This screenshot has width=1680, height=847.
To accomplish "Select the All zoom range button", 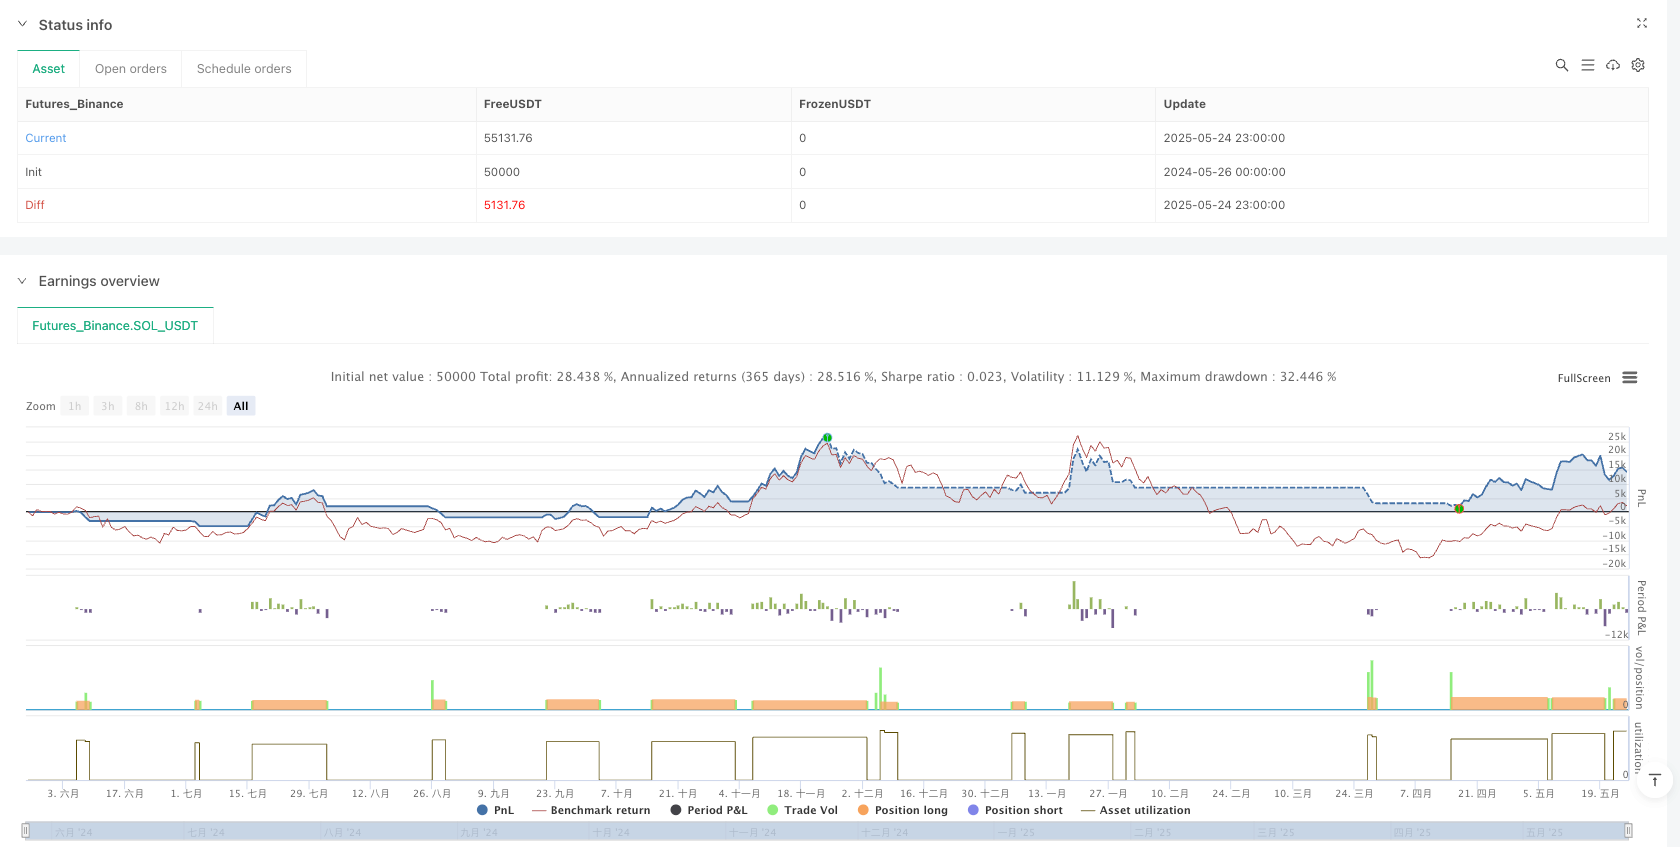I will coord(241,406).
